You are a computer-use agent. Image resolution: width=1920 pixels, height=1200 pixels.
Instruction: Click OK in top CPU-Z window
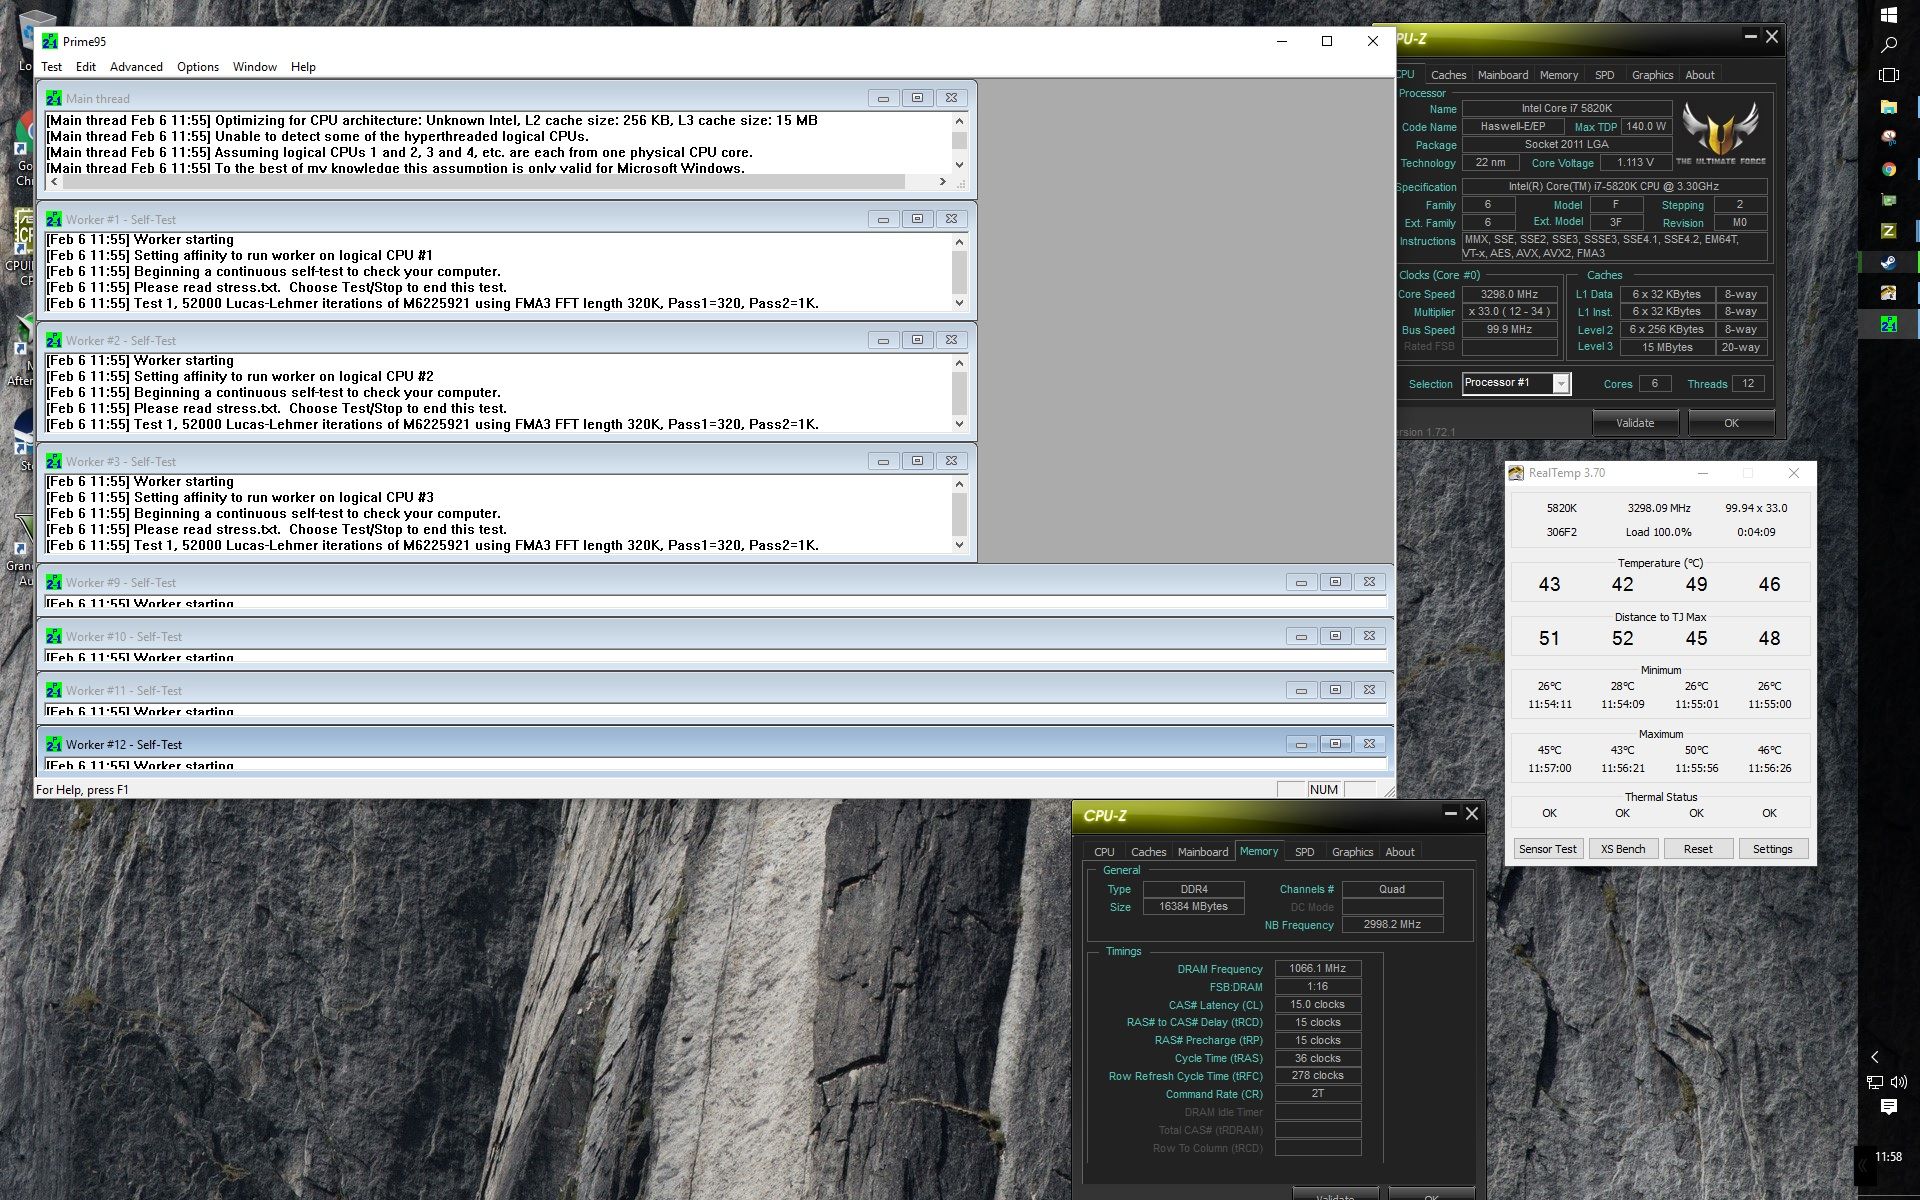pyautogui.click(x=1731, y=423)
